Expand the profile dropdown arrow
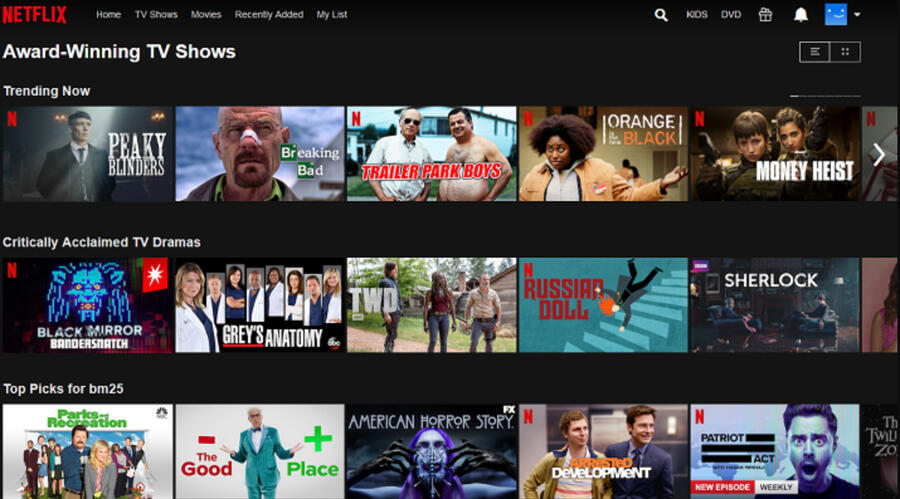Image resolution: width=900 pixels, height=499 pixels. [x=857, y=15]
